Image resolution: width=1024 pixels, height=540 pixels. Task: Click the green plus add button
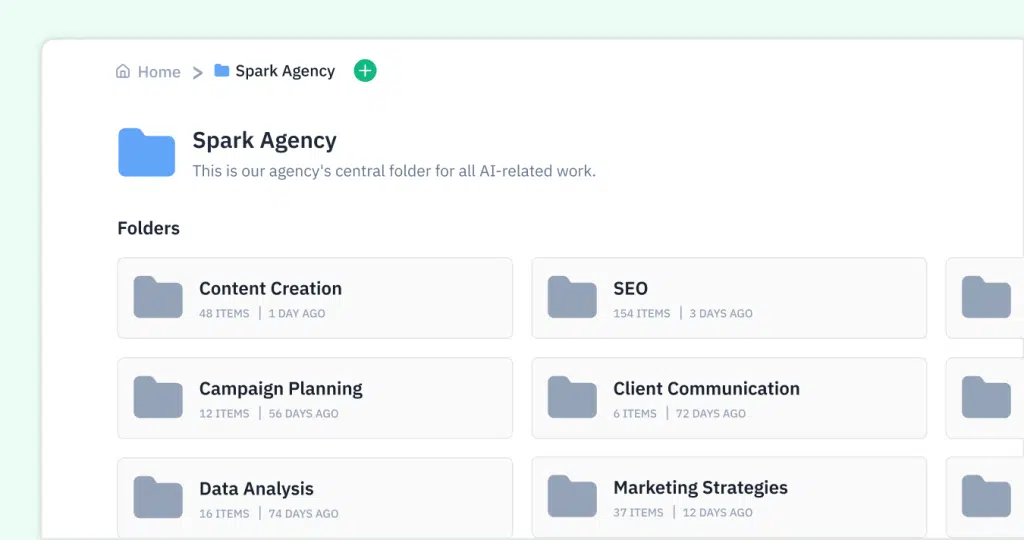(365, 71)
